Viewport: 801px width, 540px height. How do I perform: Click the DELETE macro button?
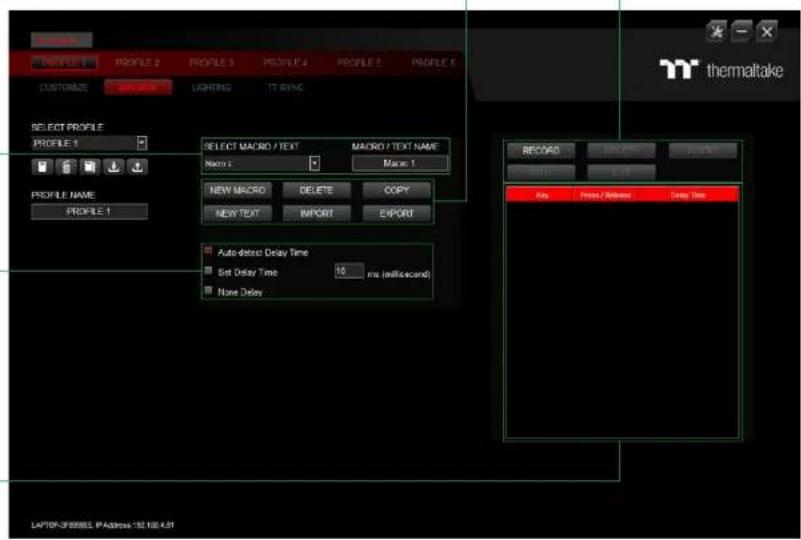pyautogui.click(x=317, y=190)
